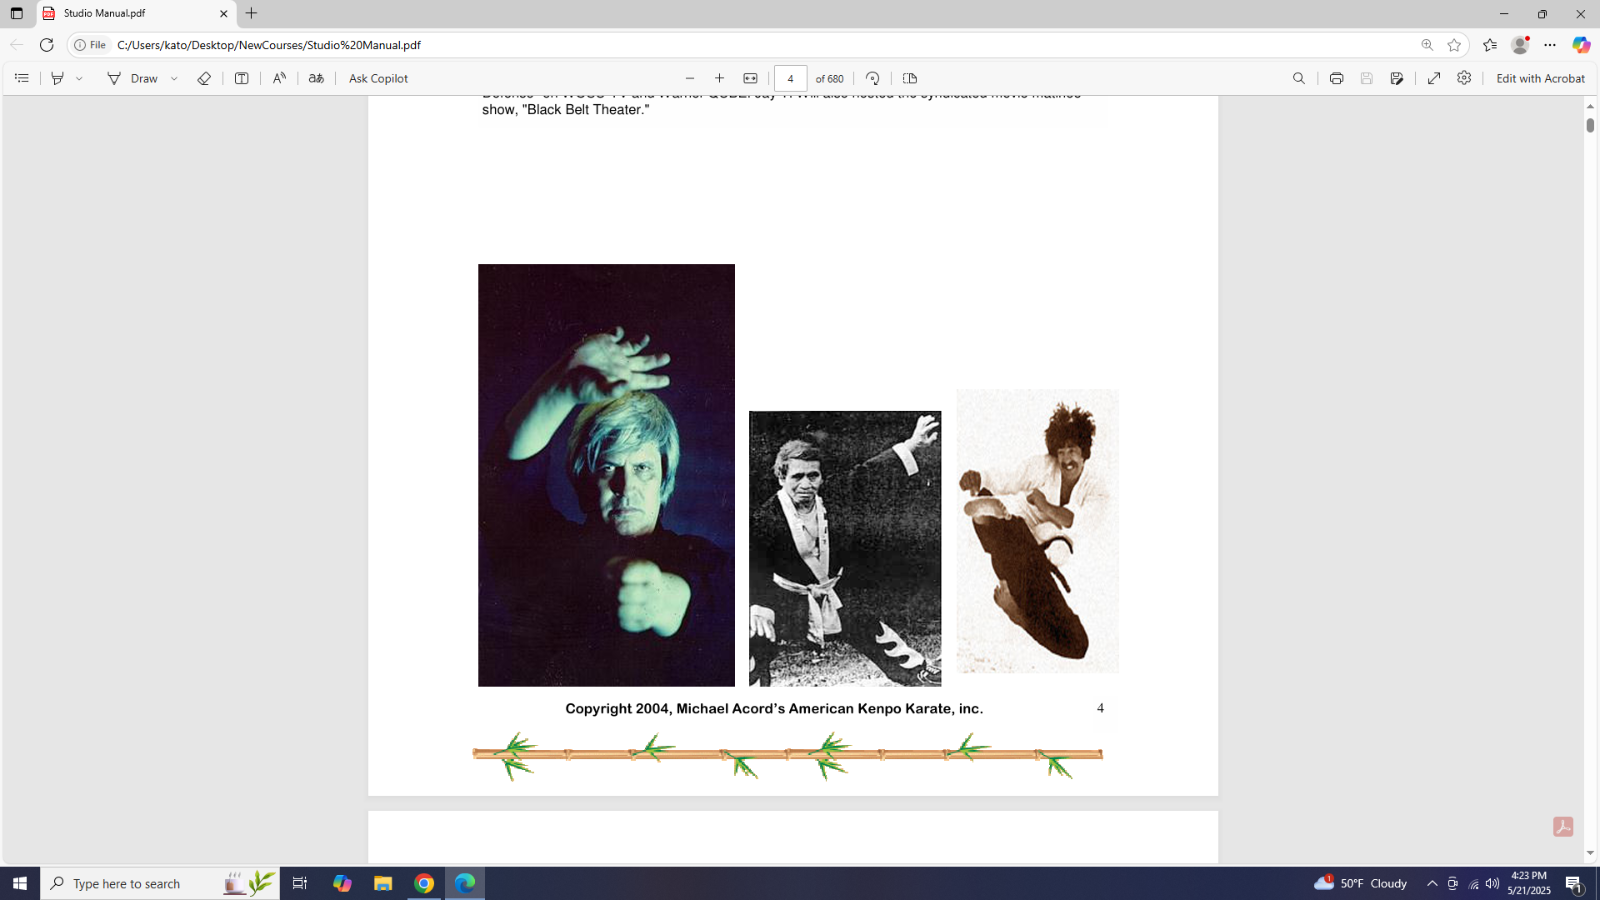Open the Translate tool
The height and width of the screenshot is (900, 1600).
pyautogui.click(x=316, y=78)
